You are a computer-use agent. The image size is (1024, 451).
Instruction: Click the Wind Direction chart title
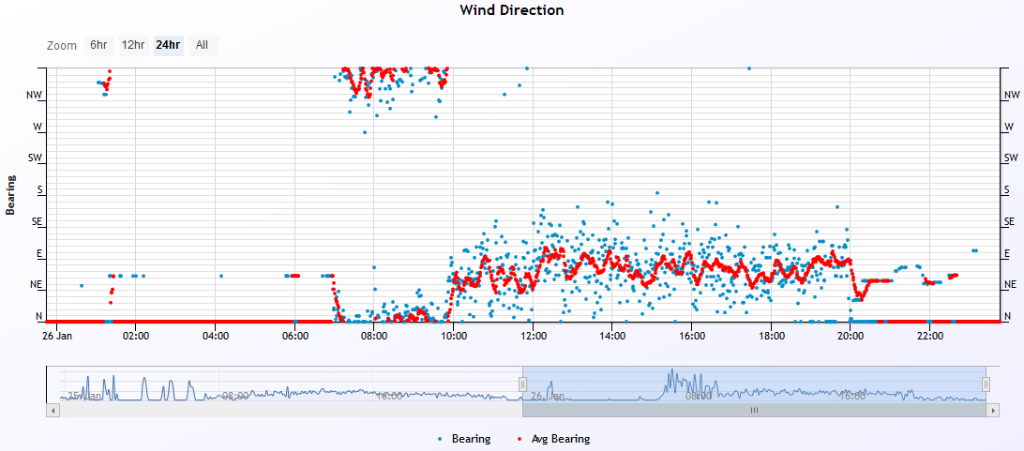pos(511,10)
